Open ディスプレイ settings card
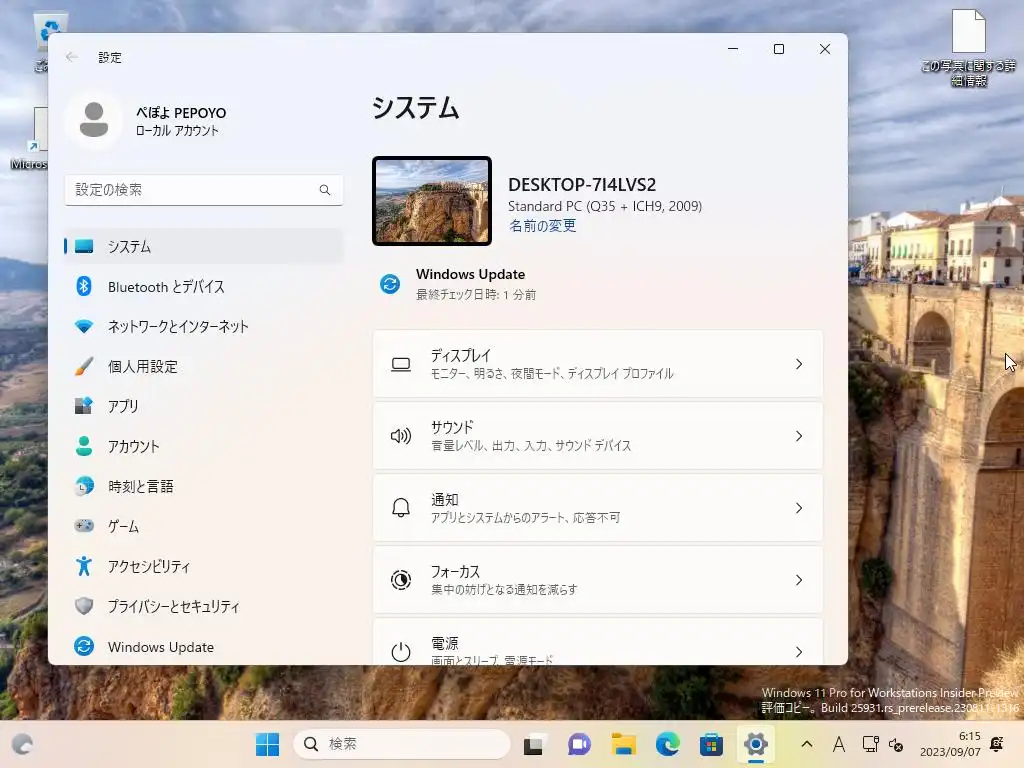 pos(598,364)
